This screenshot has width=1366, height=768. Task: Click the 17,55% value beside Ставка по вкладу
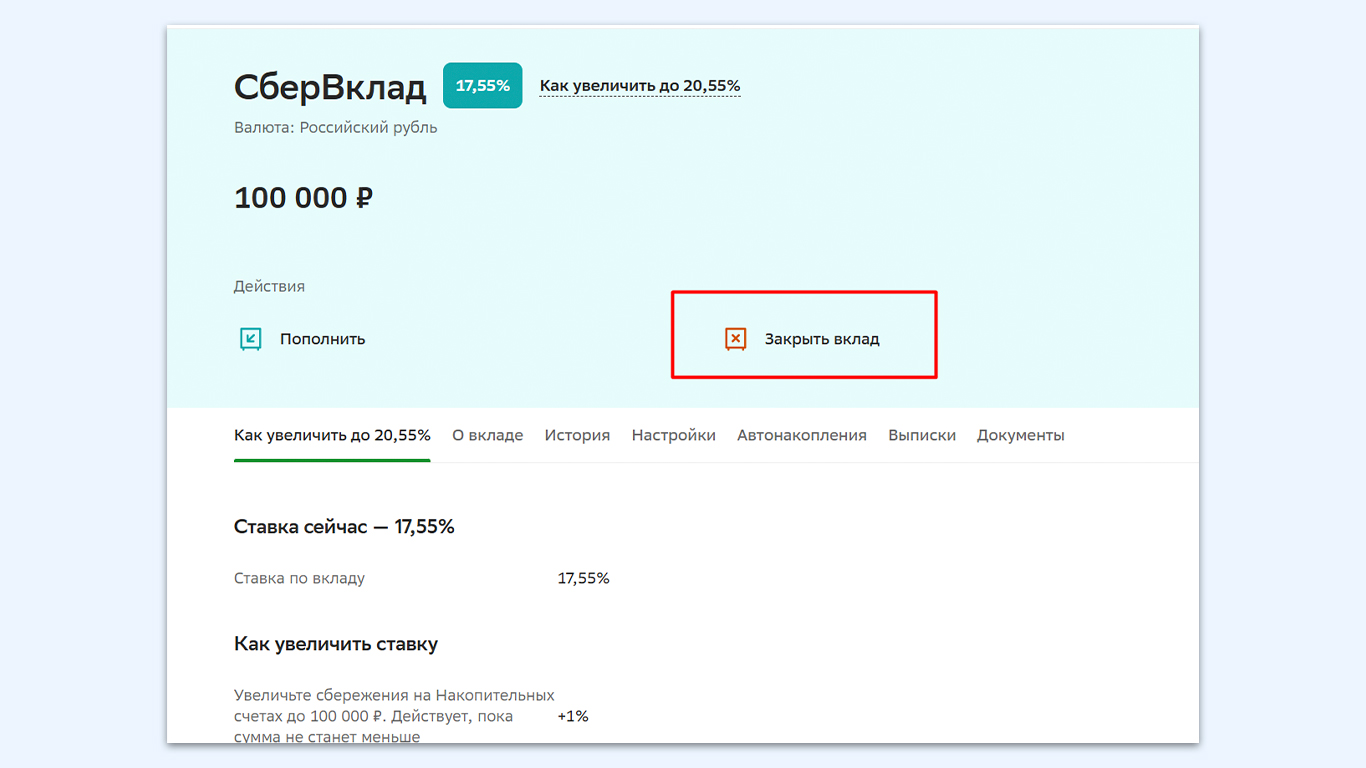[583, 578]
